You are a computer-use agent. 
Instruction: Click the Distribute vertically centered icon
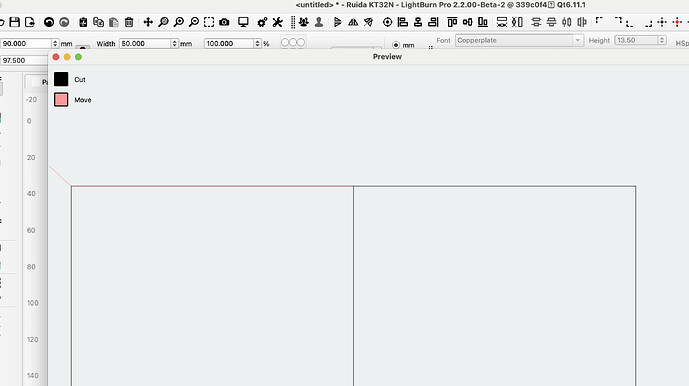click(536, 22)
